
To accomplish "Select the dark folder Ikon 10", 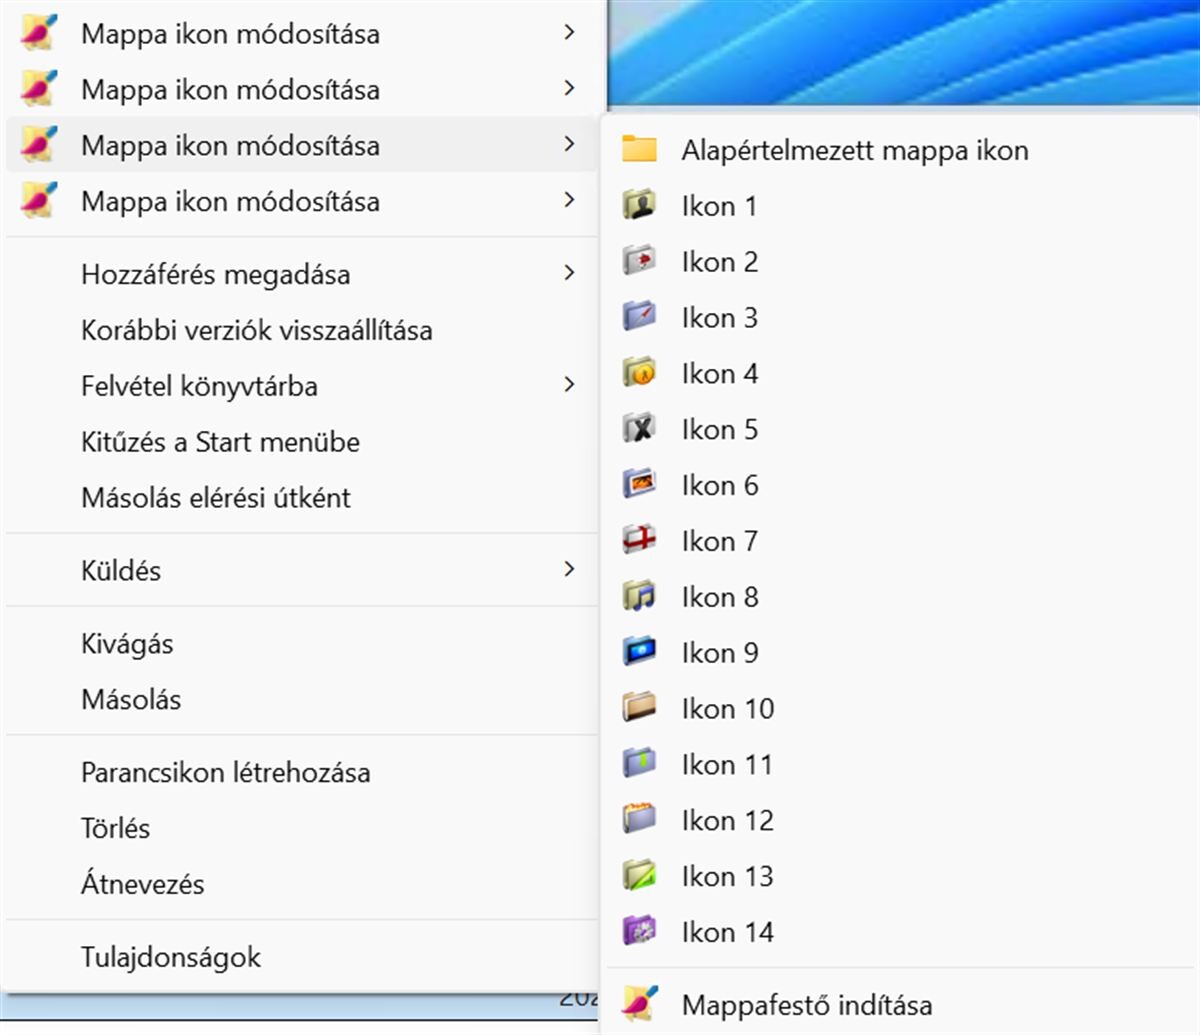I will click(x=727, y=708).
